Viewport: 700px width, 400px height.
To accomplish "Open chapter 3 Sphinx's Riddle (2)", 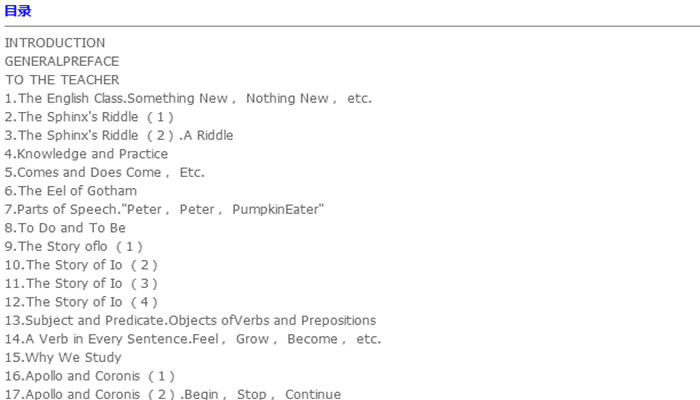I will 119,135.
